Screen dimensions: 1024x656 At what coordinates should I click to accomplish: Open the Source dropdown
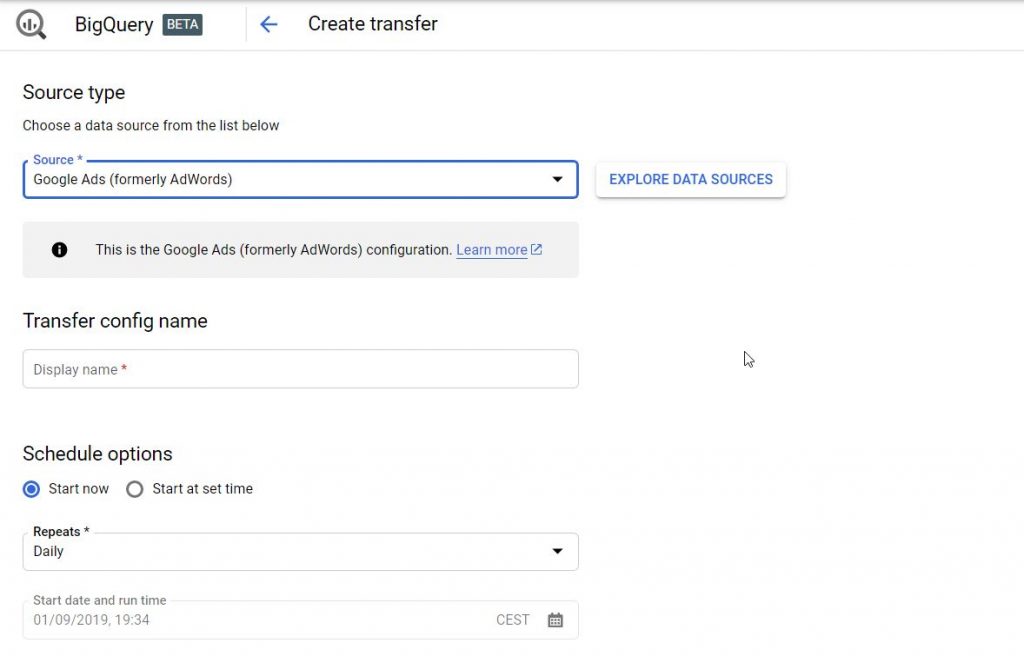point(300,180)
